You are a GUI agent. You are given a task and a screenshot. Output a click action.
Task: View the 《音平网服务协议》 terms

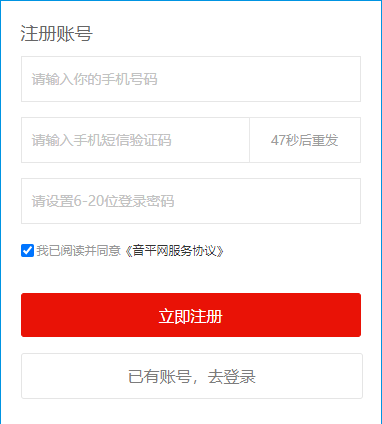pos(174,251)
